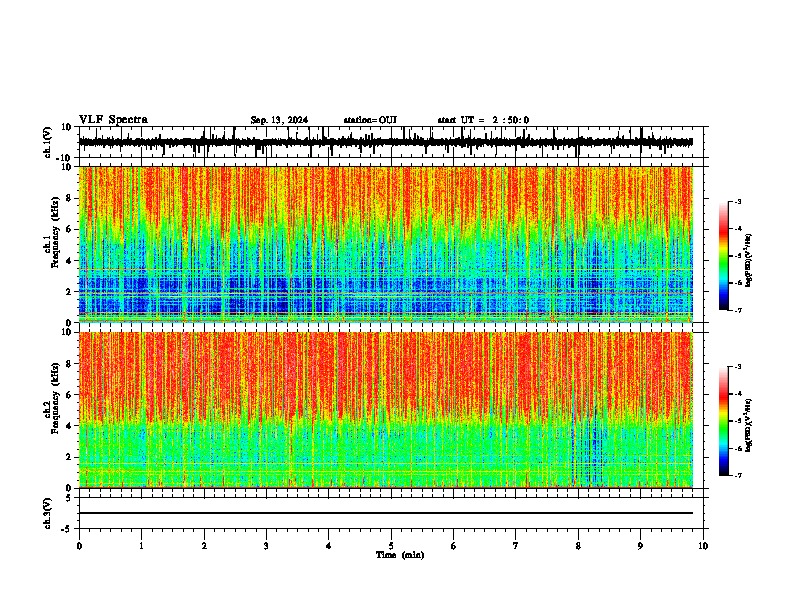Image resolution: width=792 pixels, height=612 pixels.
Task: Click the '6' kHz tick of ch.2 spectrogram
Action: coord(69,395)
